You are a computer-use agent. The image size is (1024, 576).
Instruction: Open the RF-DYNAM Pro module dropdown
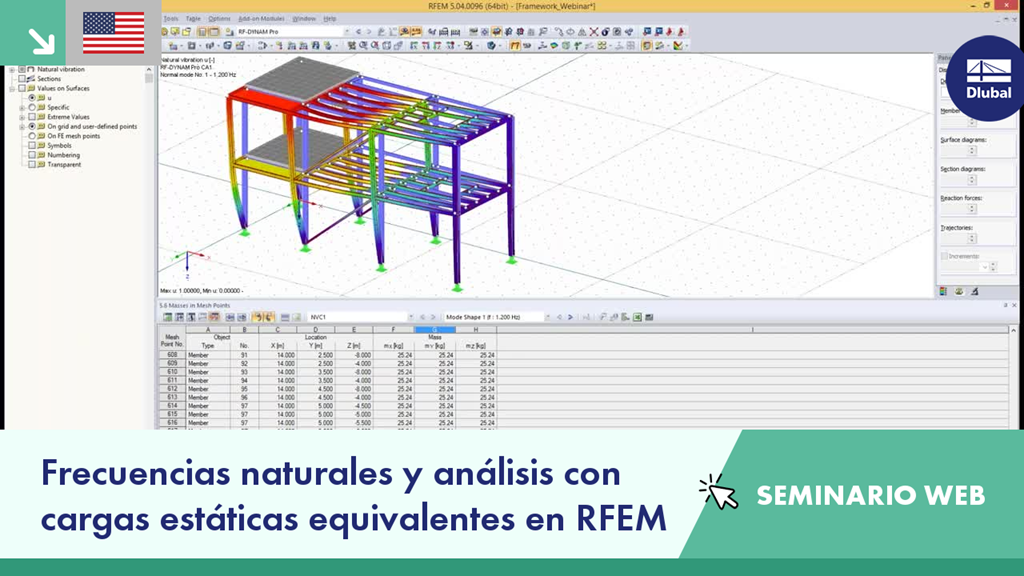(x=346, y=31)
